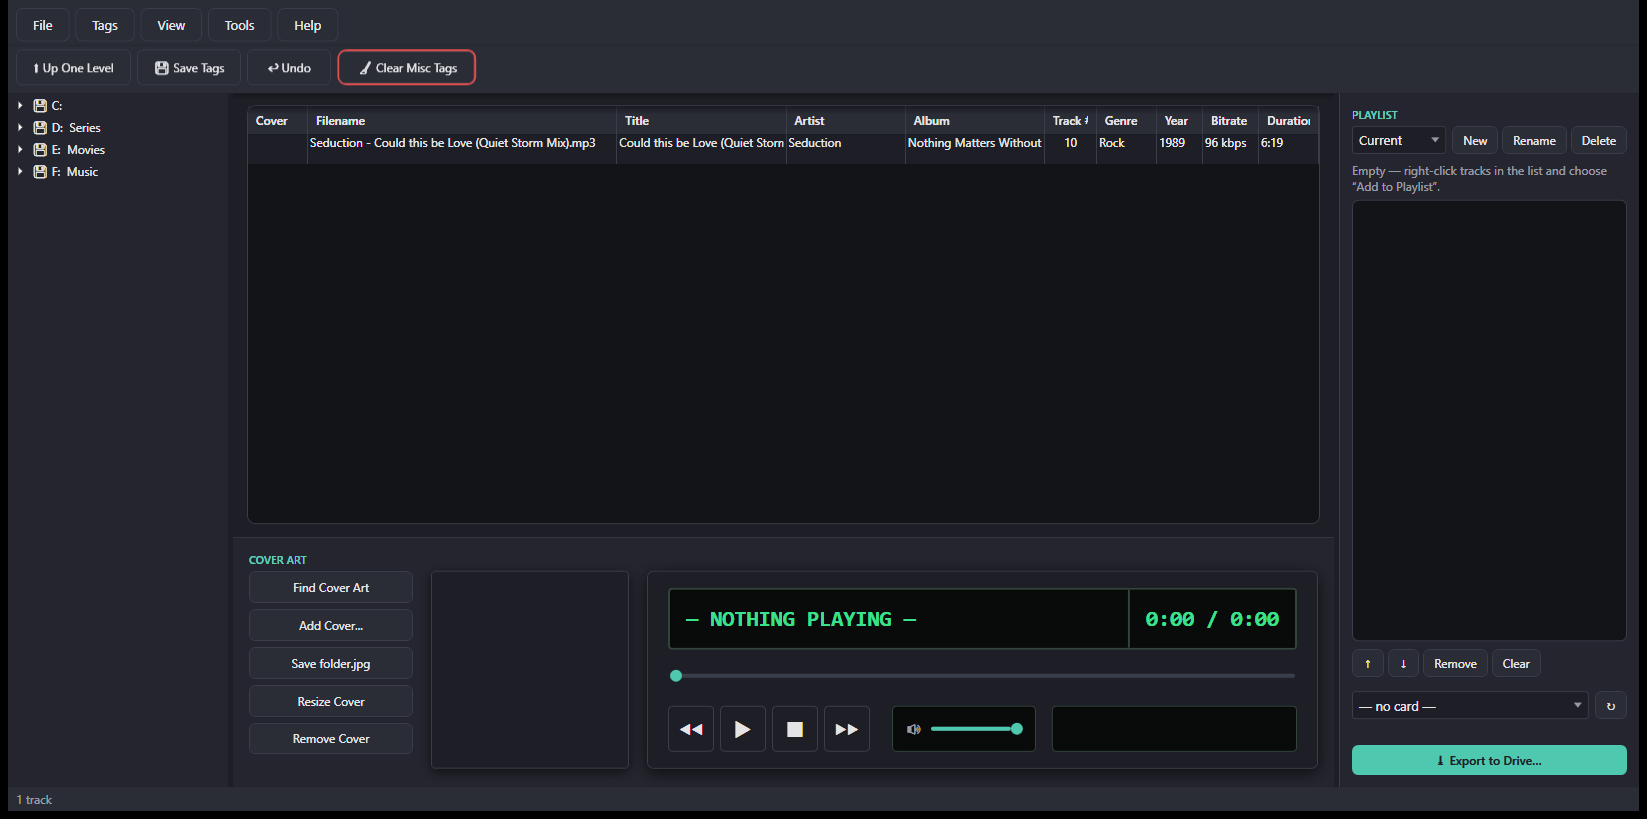The image size is (1647, 819).
Task: Click the rewind playback button
Action: pos(691,729)
